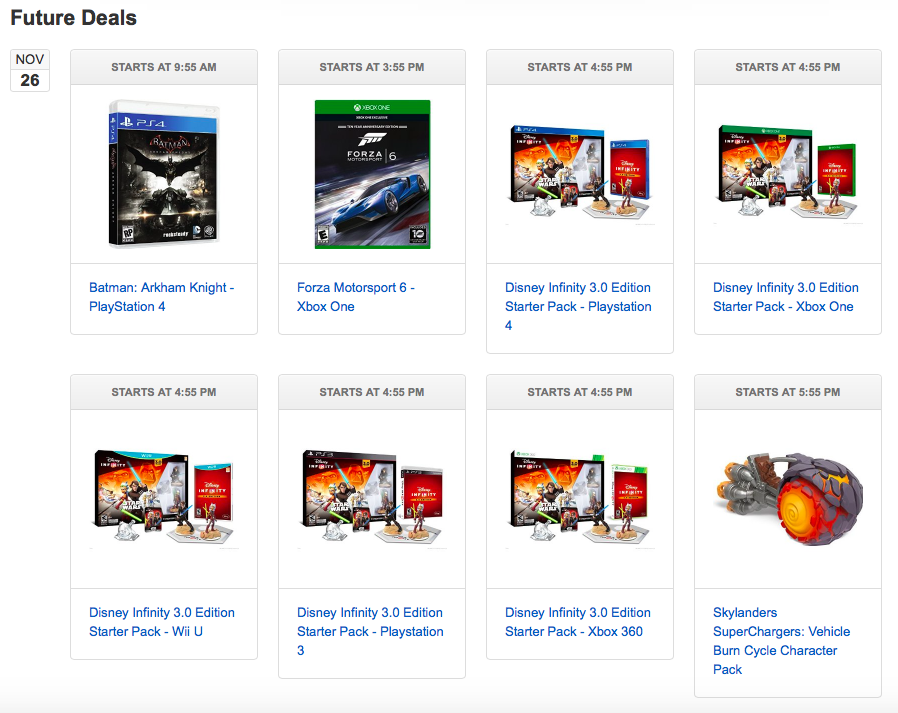This screenshot has width=898, height=713.
Task: Open the Forza Motorsport 6 box art
Action: [372, 174]
